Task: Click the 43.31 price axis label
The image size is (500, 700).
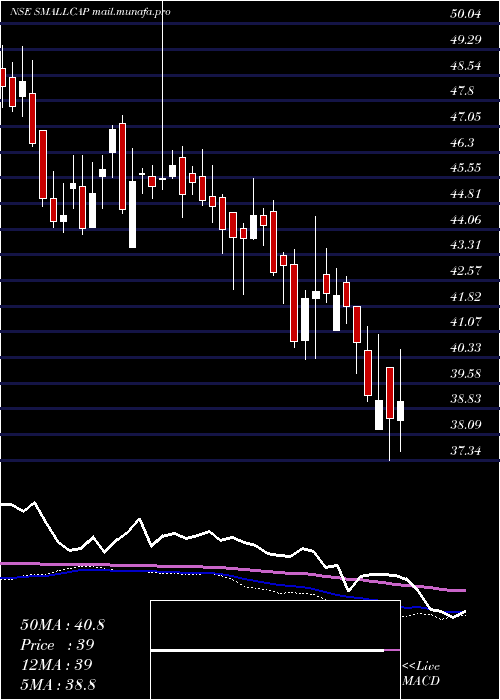Action: pyautogui.click(x=466, y=245)
